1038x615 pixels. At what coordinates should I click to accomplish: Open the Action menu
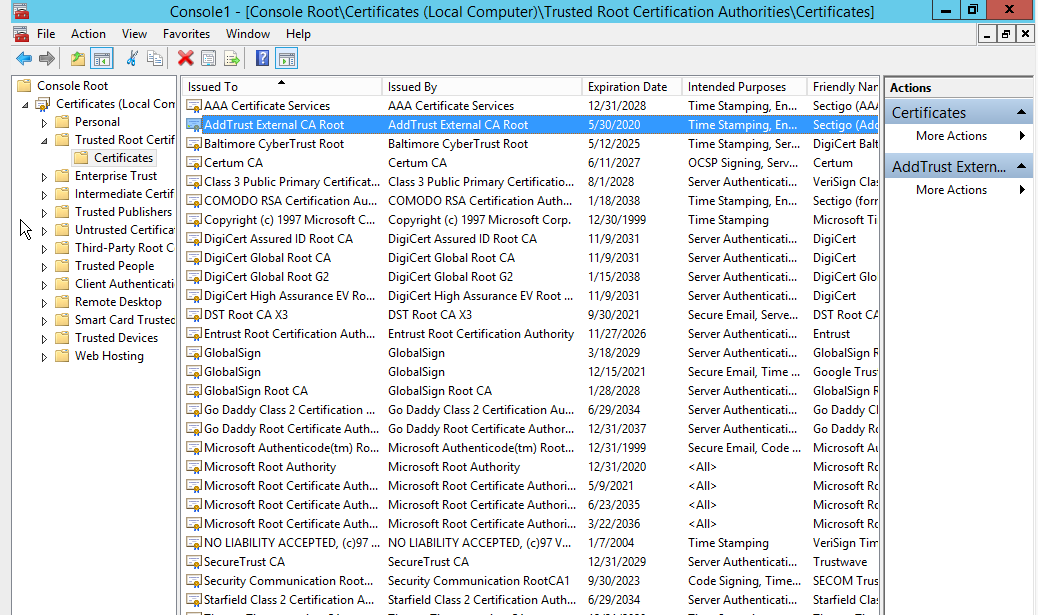pyautogui.click(x=88, y=34)
